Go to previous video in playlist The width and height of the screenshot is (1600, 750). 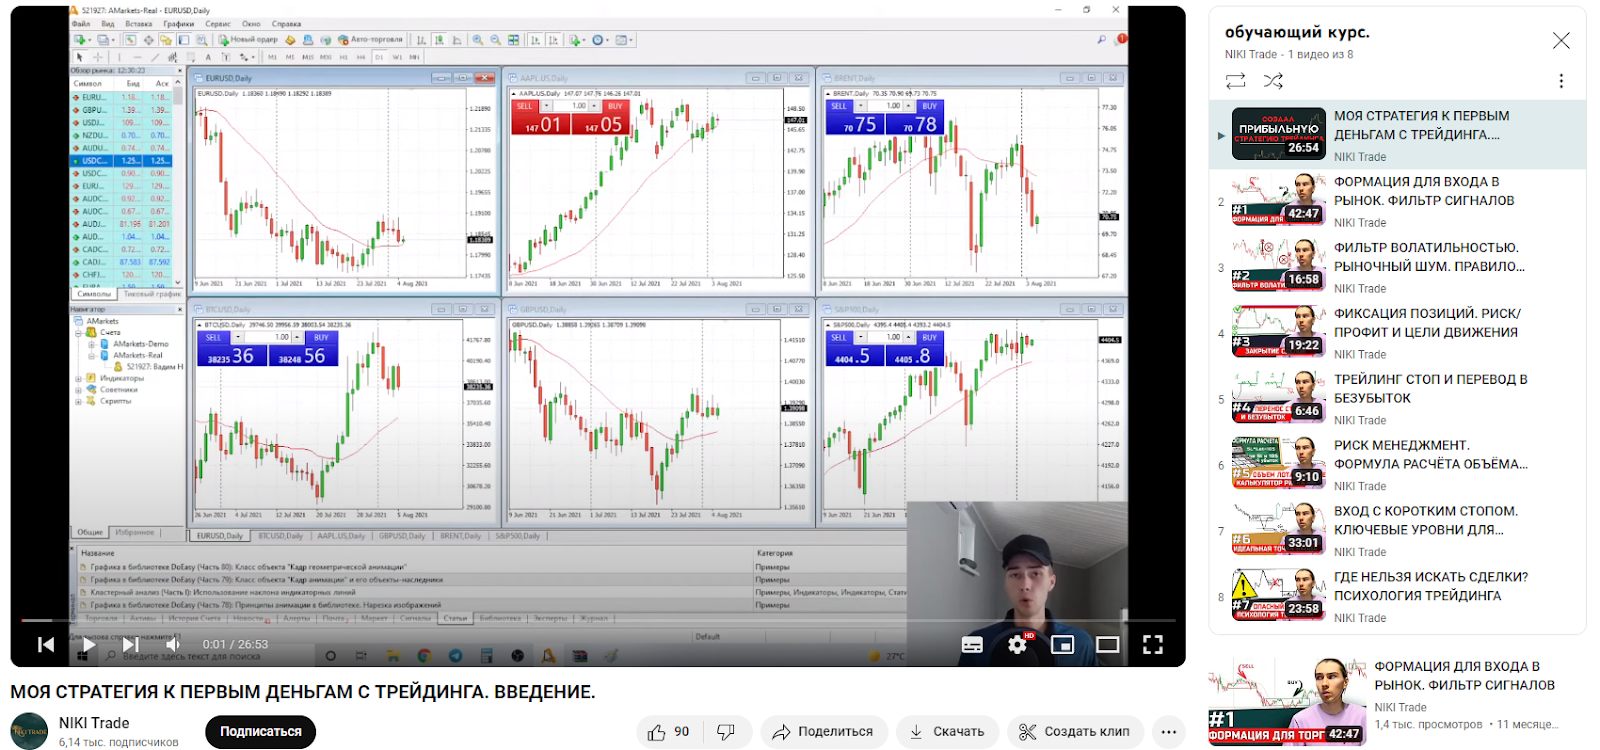coord(46,645)
